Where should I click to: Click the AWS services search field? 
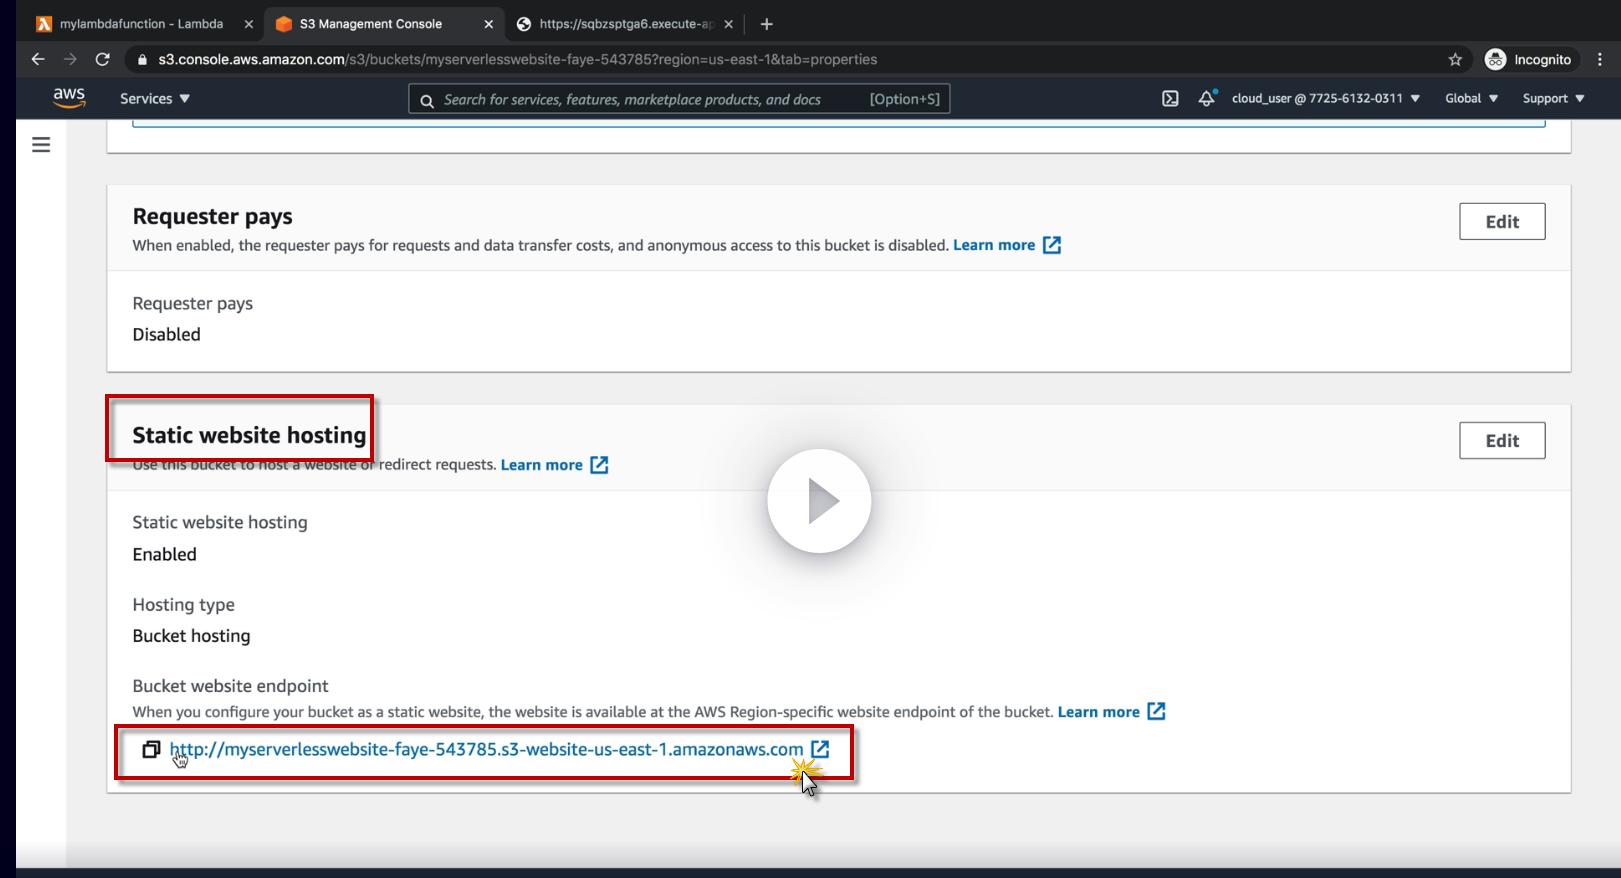pos(679,99)
